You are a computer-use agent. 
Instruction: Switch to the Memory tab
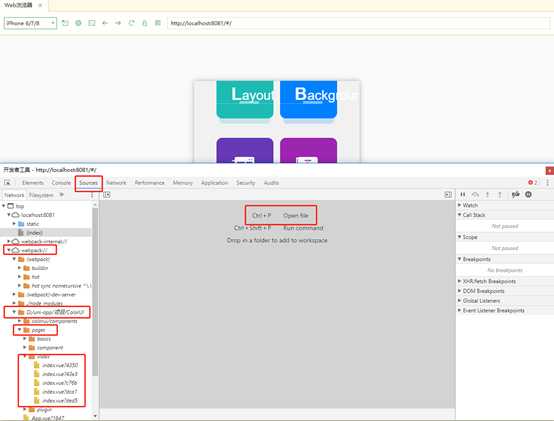tap(183, 183)
